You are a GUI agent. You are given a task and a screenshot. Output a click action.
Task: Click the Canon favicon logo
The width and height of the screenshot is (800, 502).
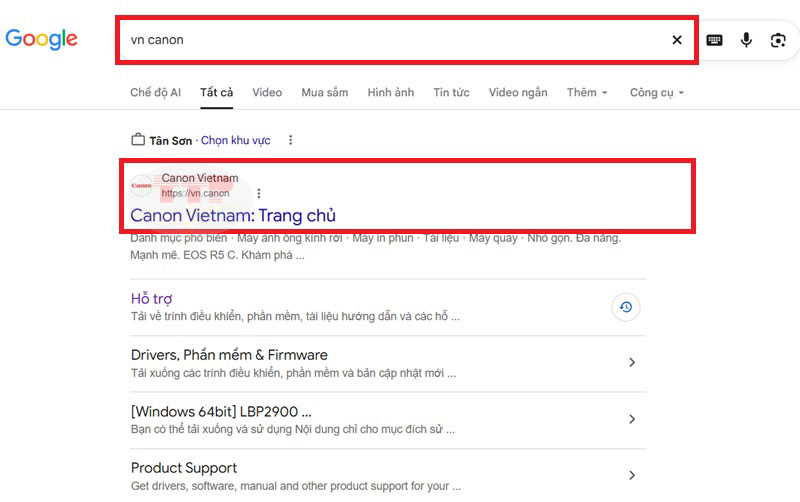click(x=141, y=185)
